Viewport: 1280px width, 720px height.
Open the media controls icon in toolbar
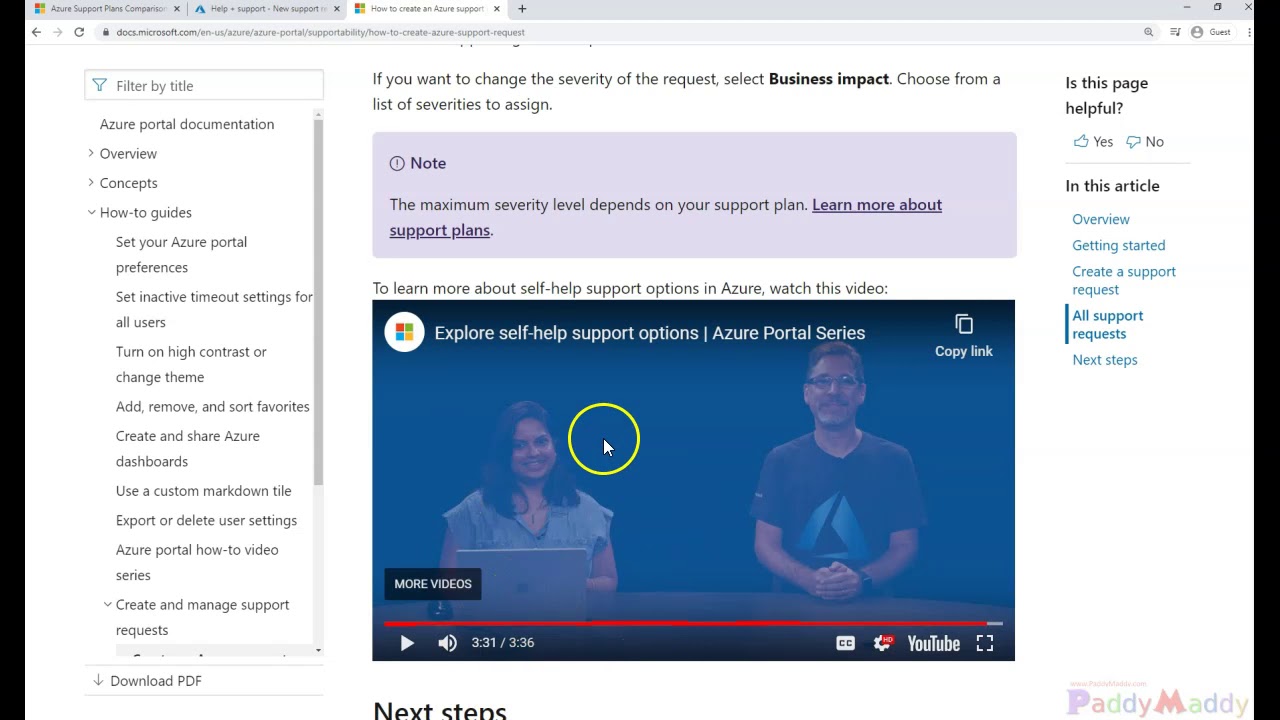pos(1175,32)
